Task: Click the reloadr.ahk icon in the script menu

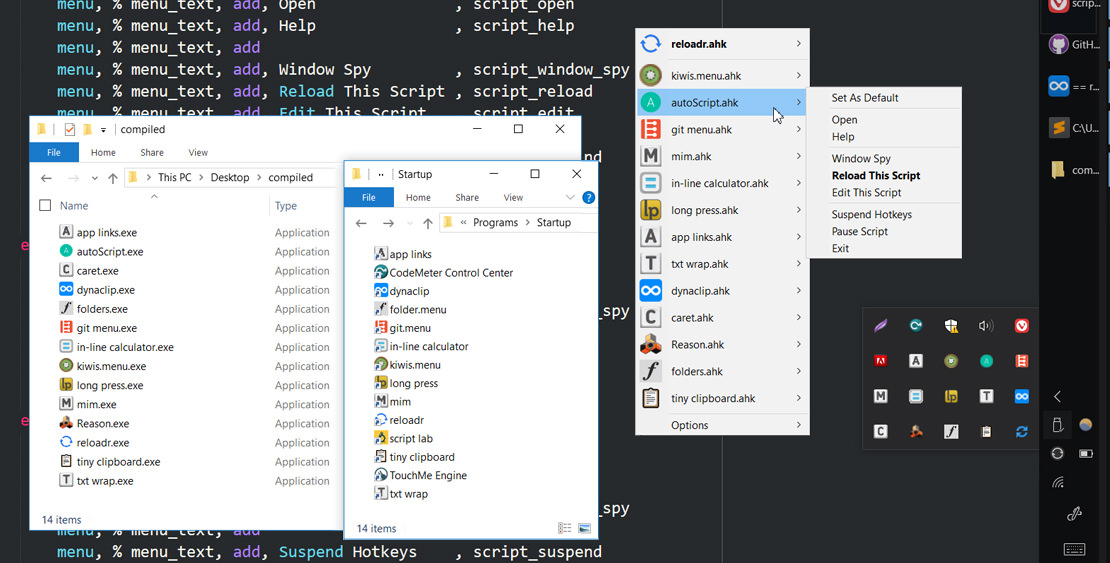Action: point(651,44)
